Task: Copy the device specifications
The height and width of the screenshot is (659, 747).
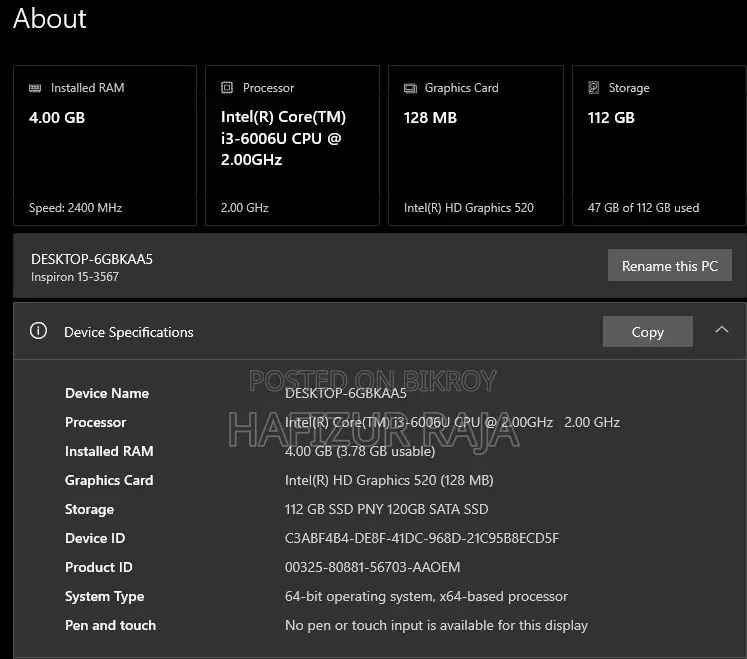Action: tap(647, 332)
